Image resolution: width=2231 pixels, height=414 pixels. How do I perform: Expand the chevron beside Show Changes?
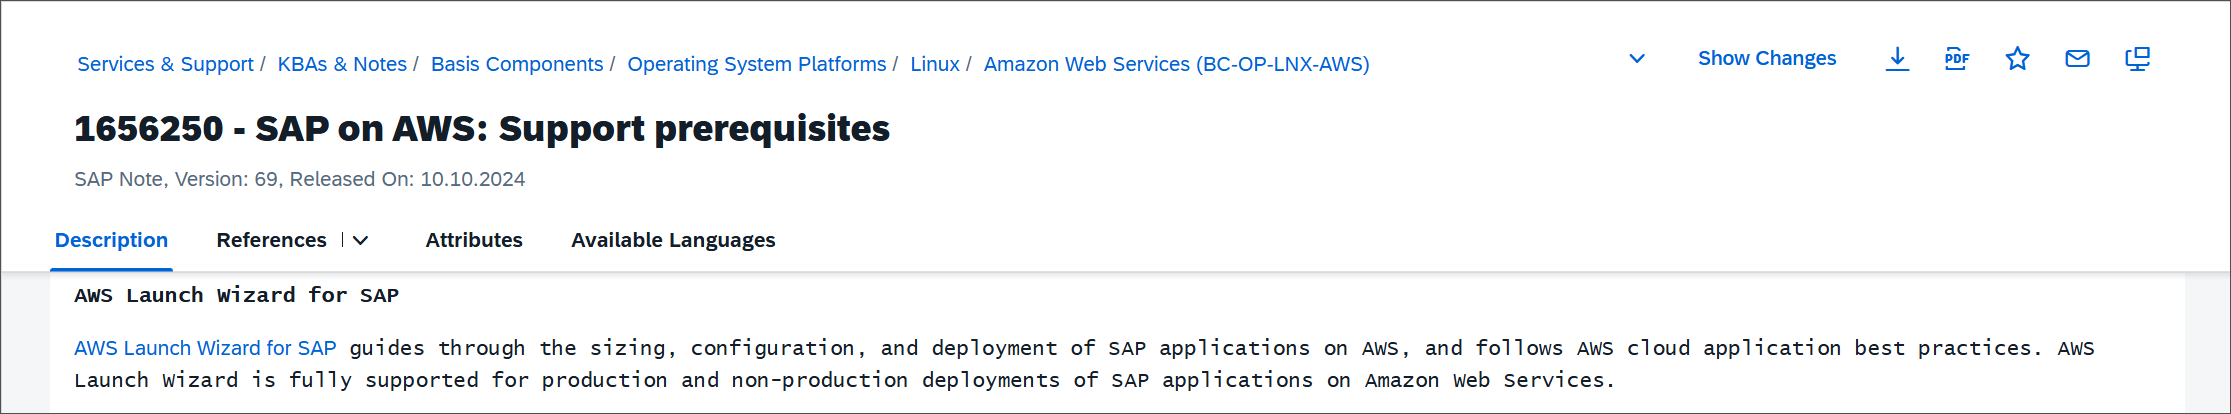pos(1637,59)
